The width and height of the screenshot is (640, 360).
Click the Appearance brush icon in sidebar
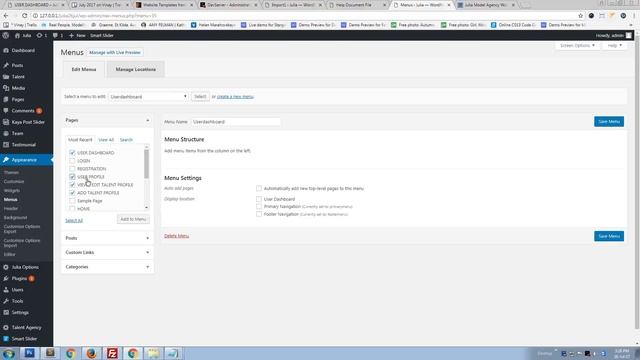[x=6, y=160]
